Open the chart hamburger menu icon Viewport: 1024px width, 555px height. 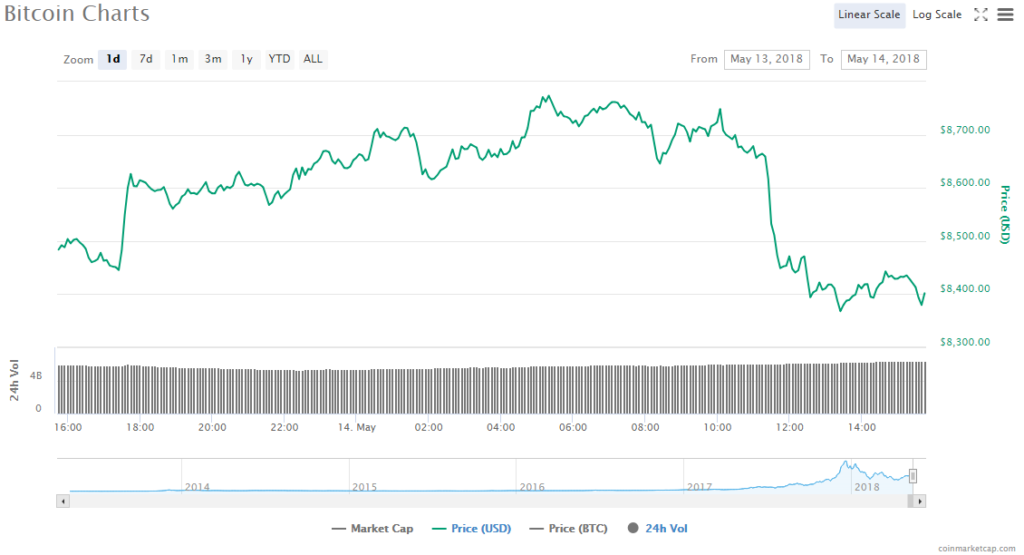pyautogui.click(x=1004, y=15)
